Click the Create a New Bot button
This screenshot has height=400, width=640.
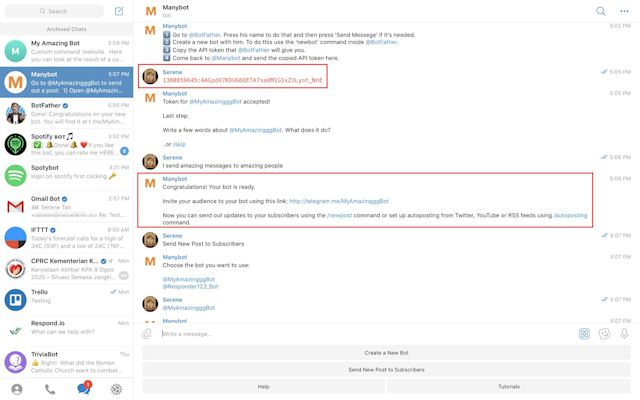tap(386, 353)
